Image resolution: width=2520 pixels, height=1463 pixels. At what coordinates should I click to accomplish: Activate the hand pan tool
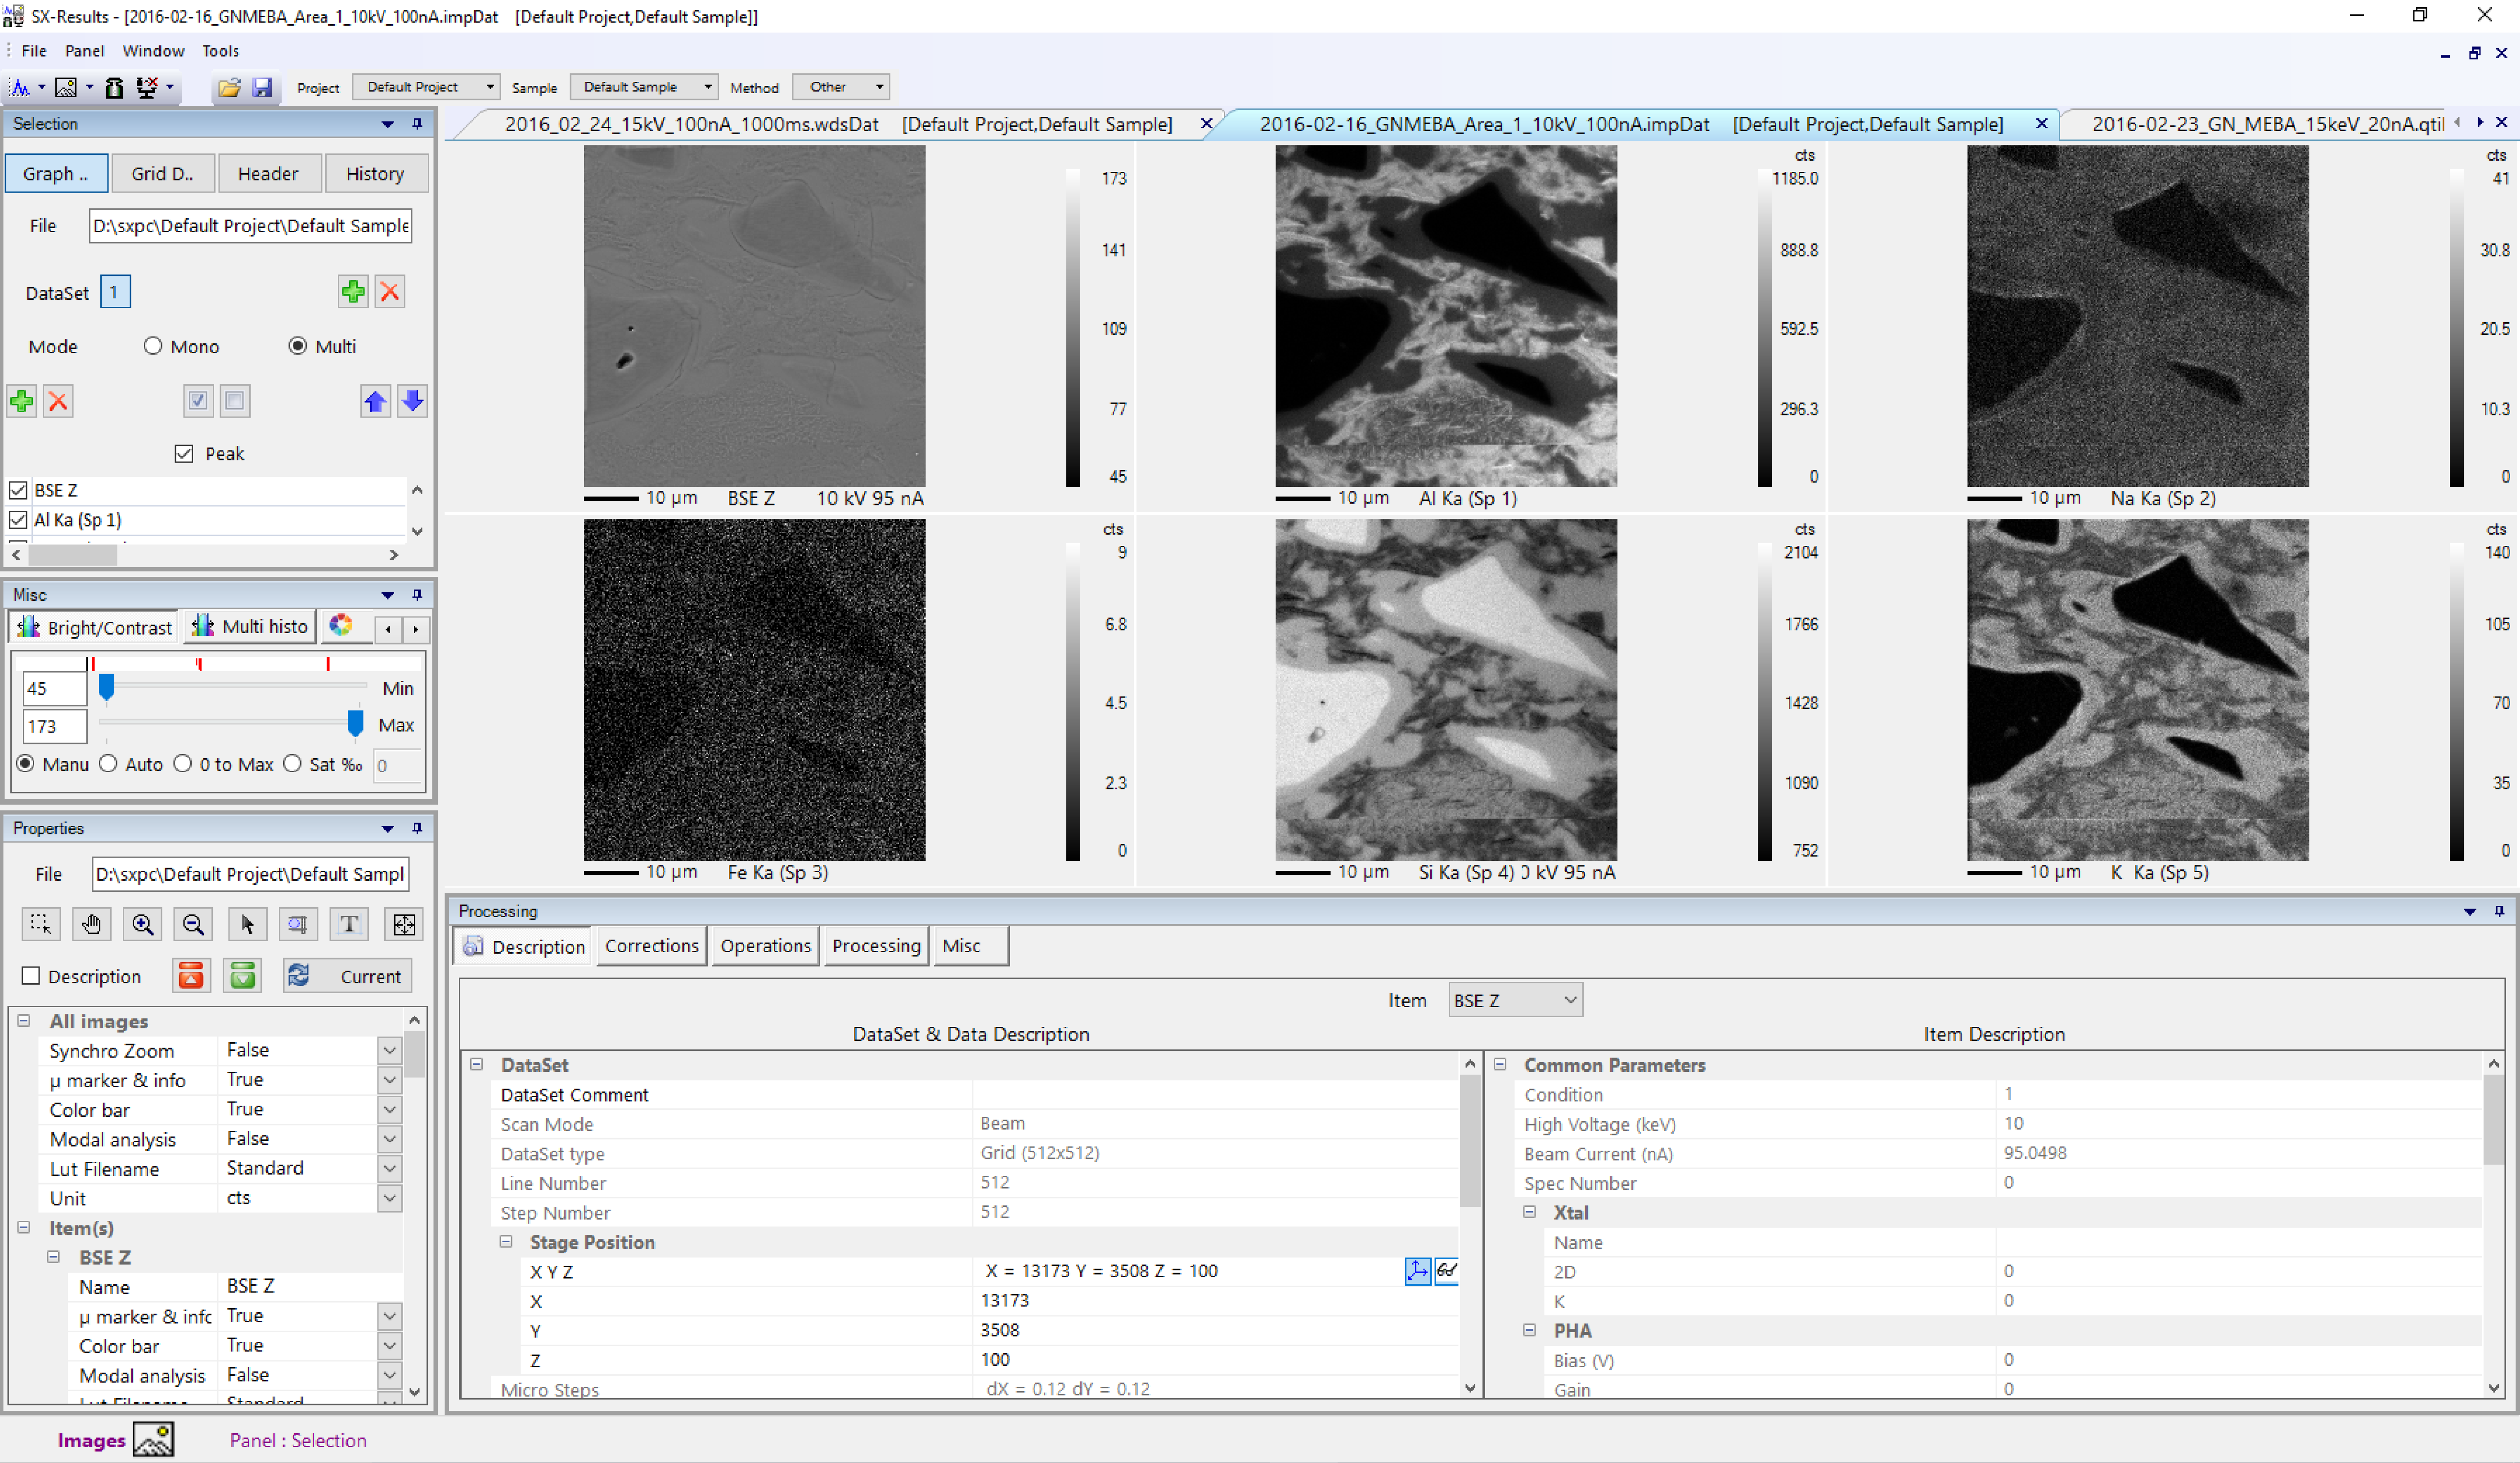click(x=92, y=924)
